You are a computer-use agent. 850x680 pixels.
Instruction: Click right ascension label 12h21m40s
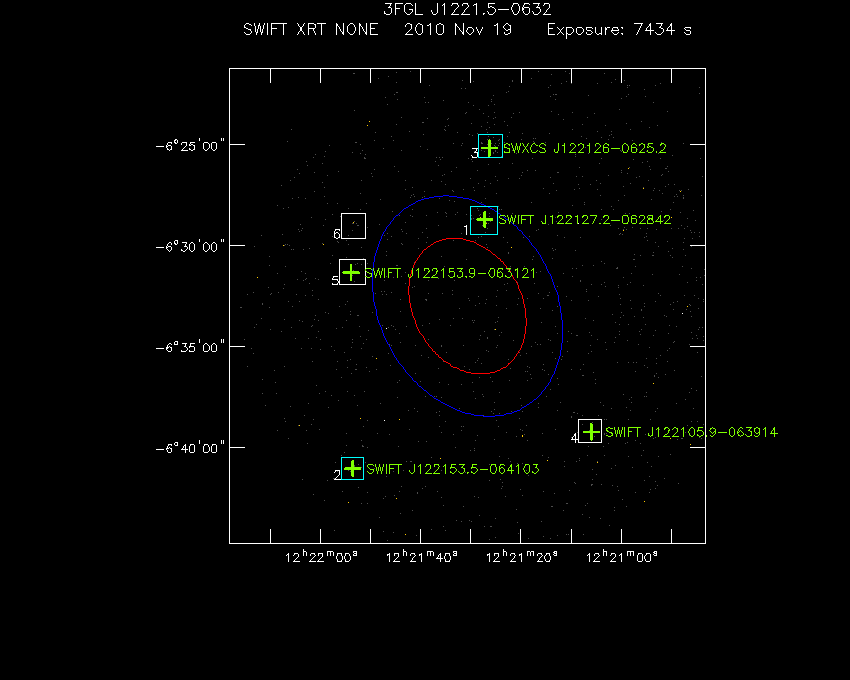[x=422, y=556]
